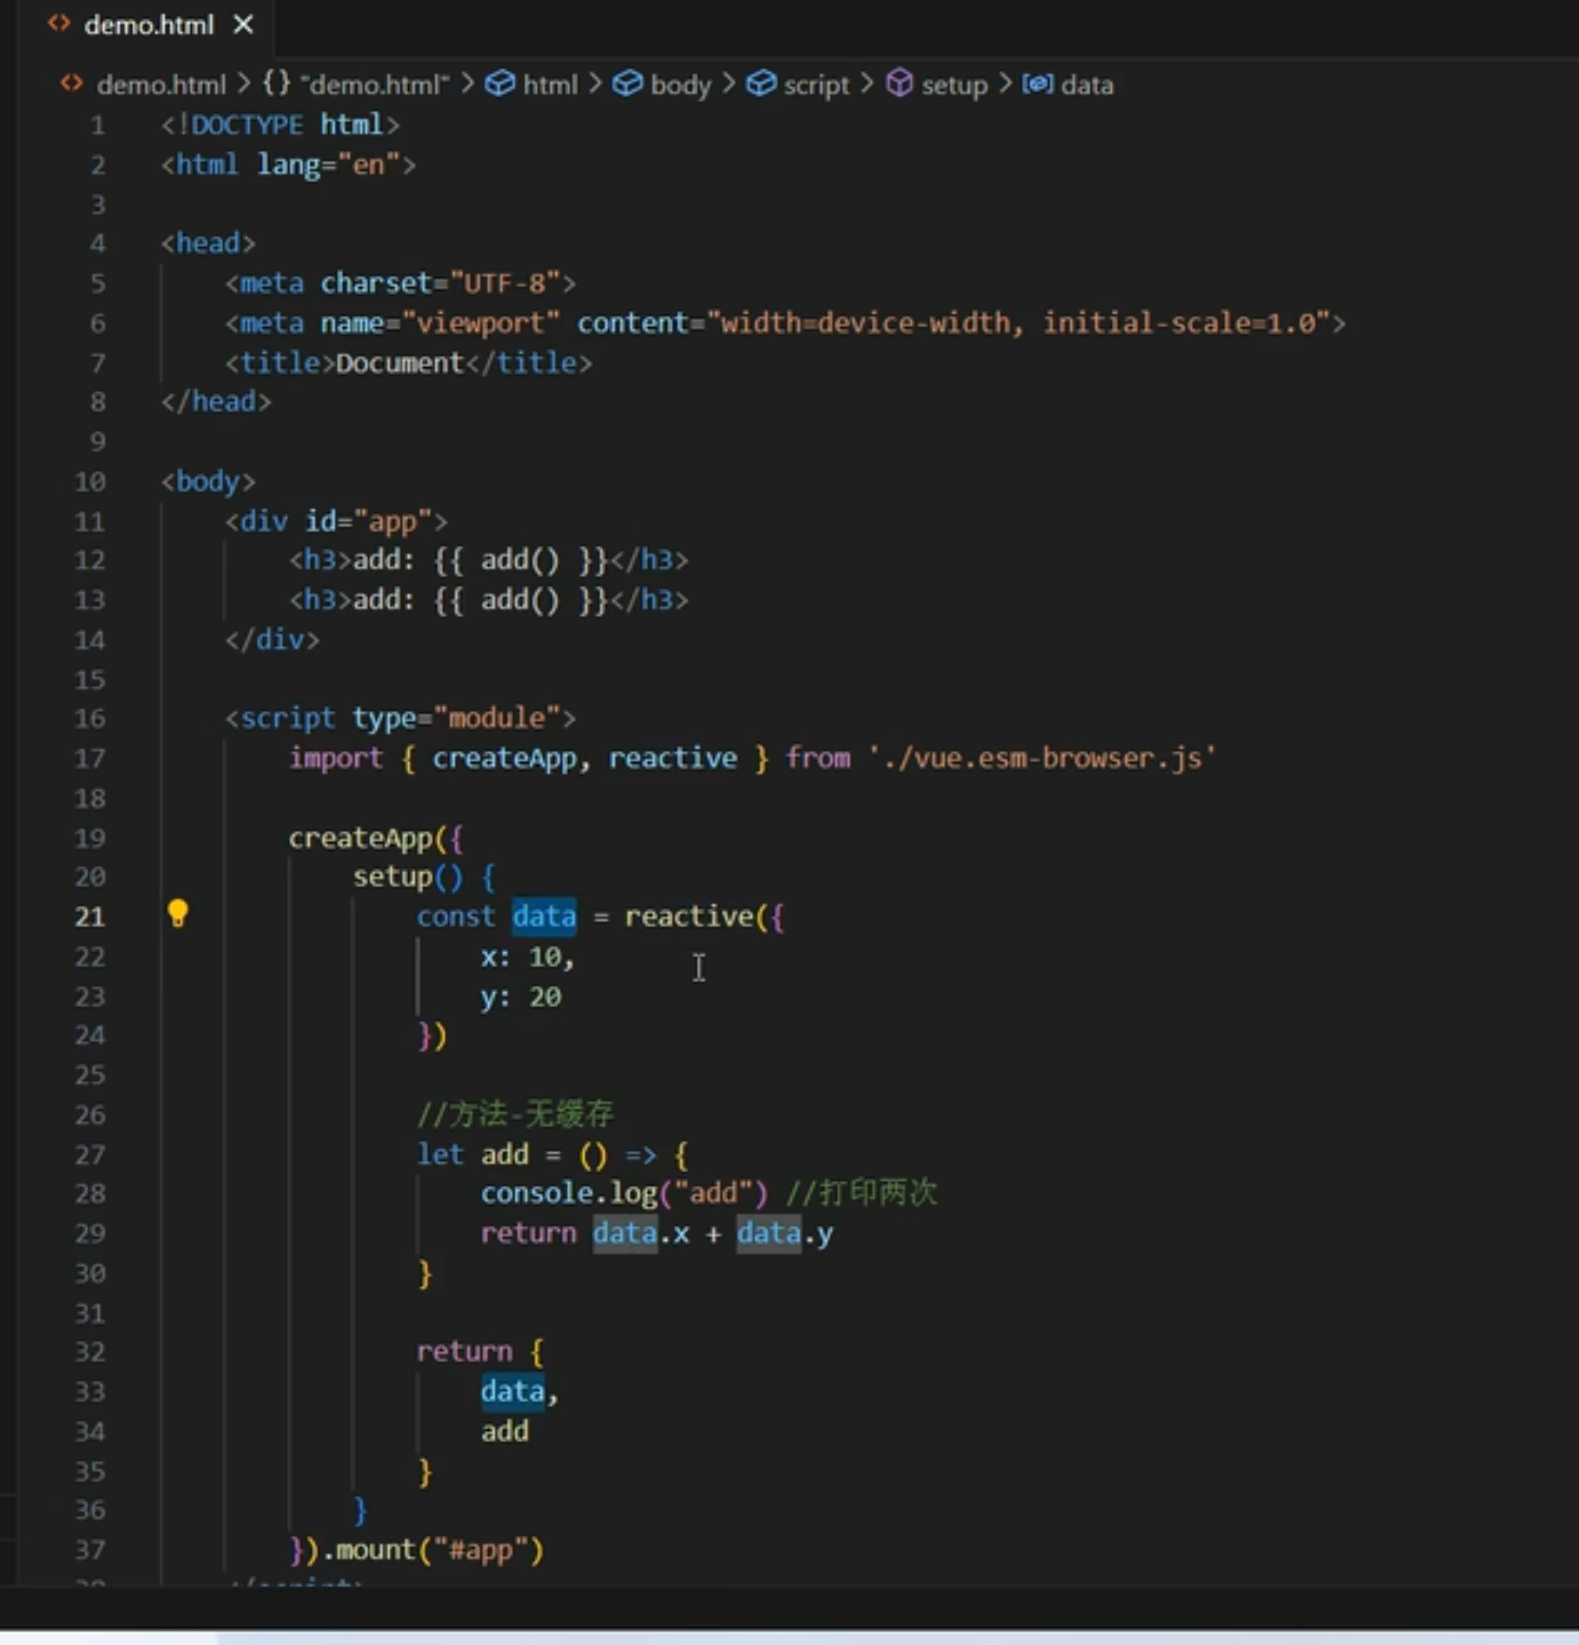The width and height of the screenshot is (1579, 1645).
Task: Click "<!DOCTYPE html>" on line 1
Action: click(280, 125)
